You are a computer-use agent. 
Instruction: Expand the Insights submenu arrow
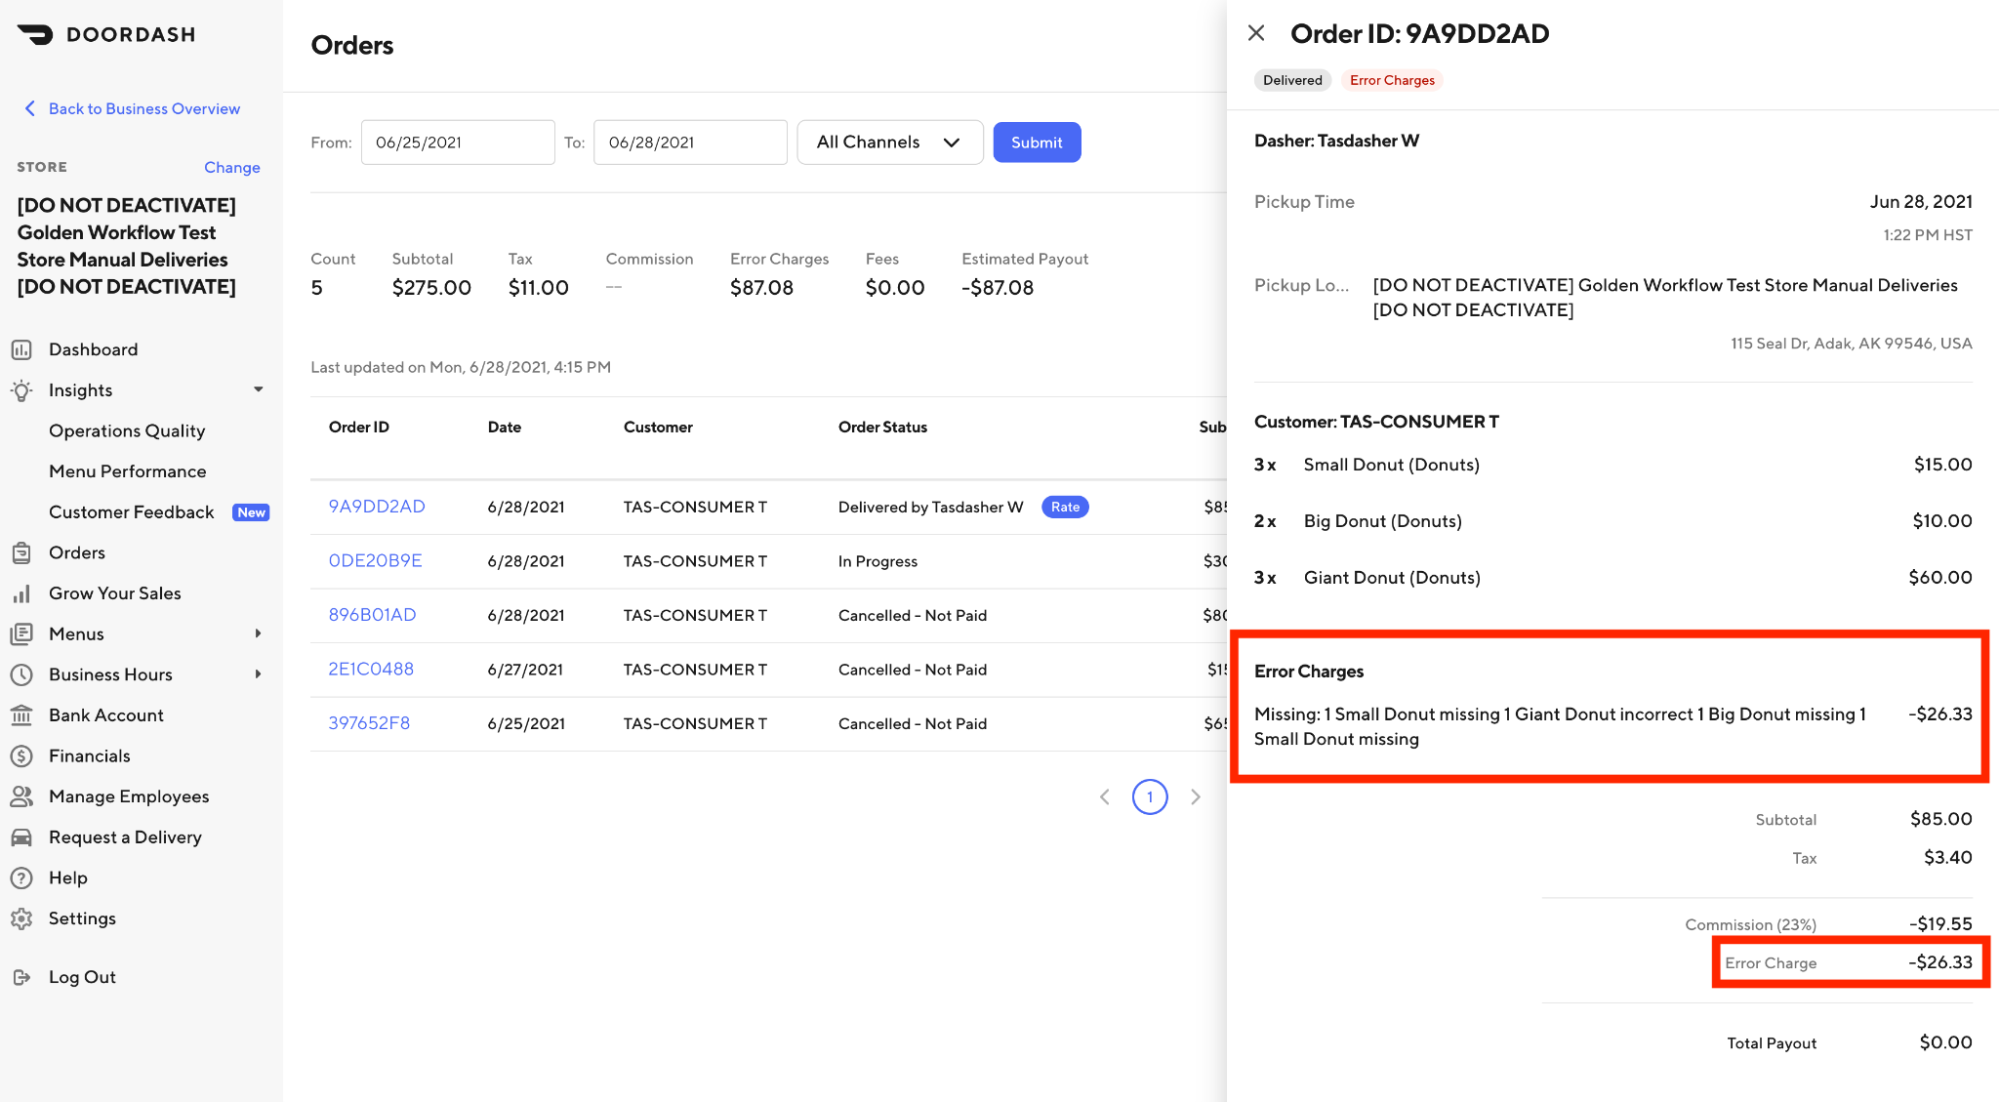(256, 390)
